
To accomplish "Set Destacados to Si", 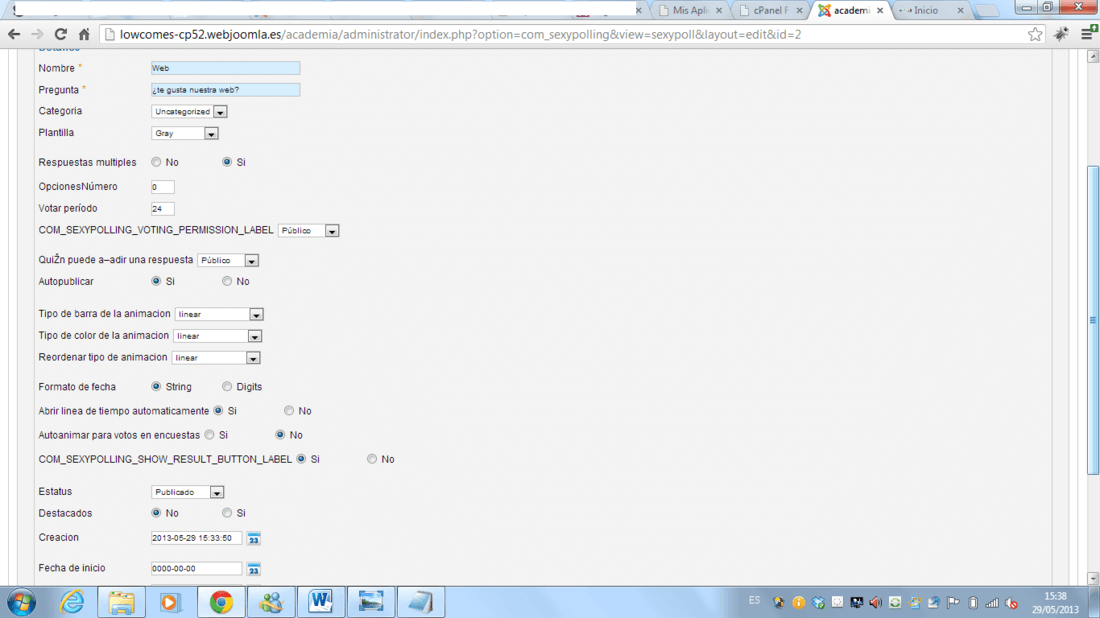I will (227, 513).
